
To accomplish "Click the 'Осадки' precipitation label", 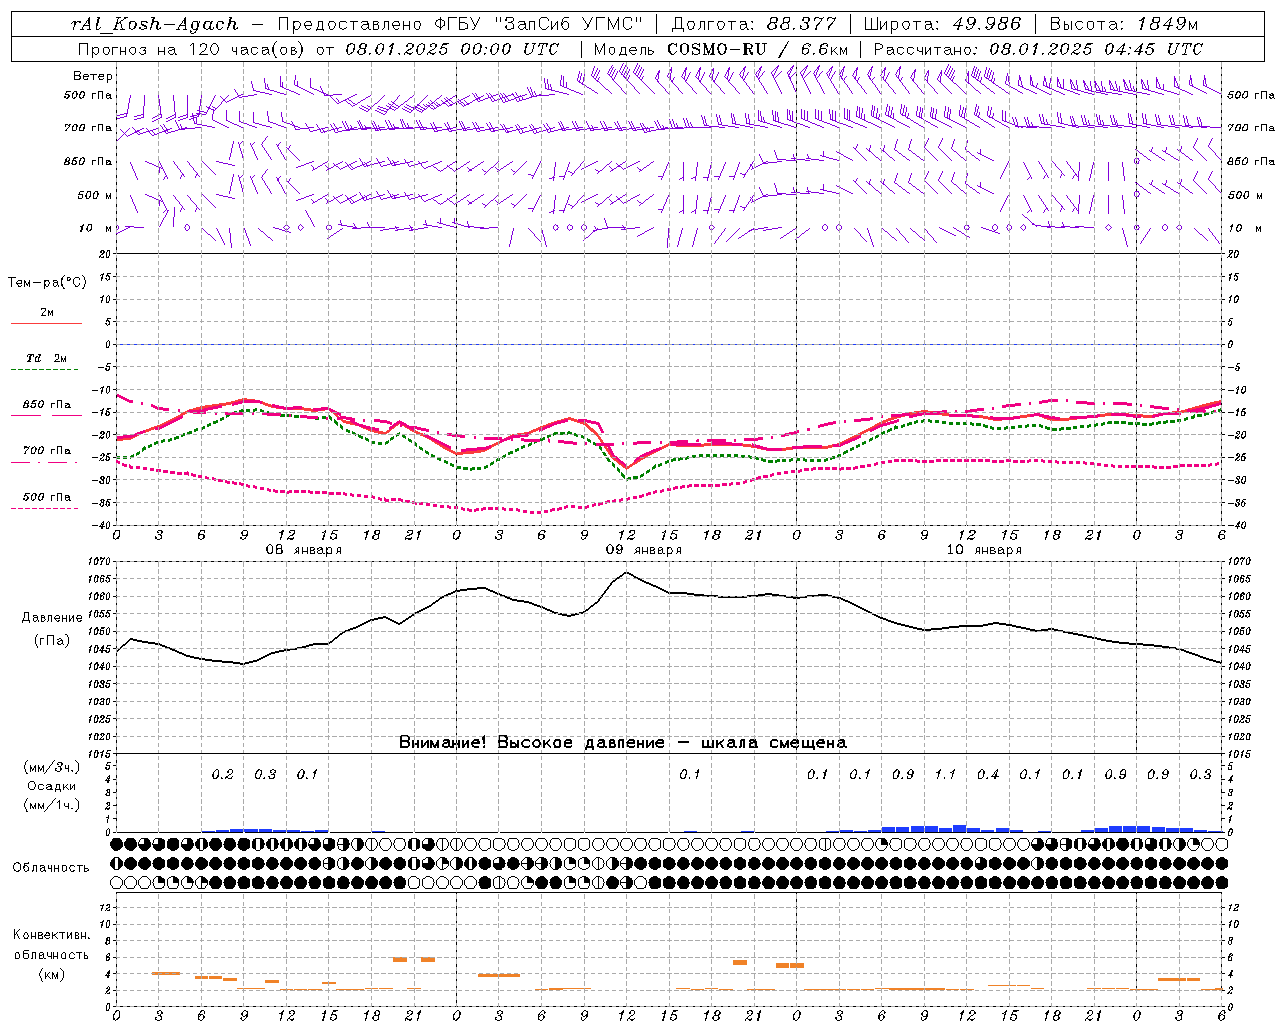I will click(51, 786).
